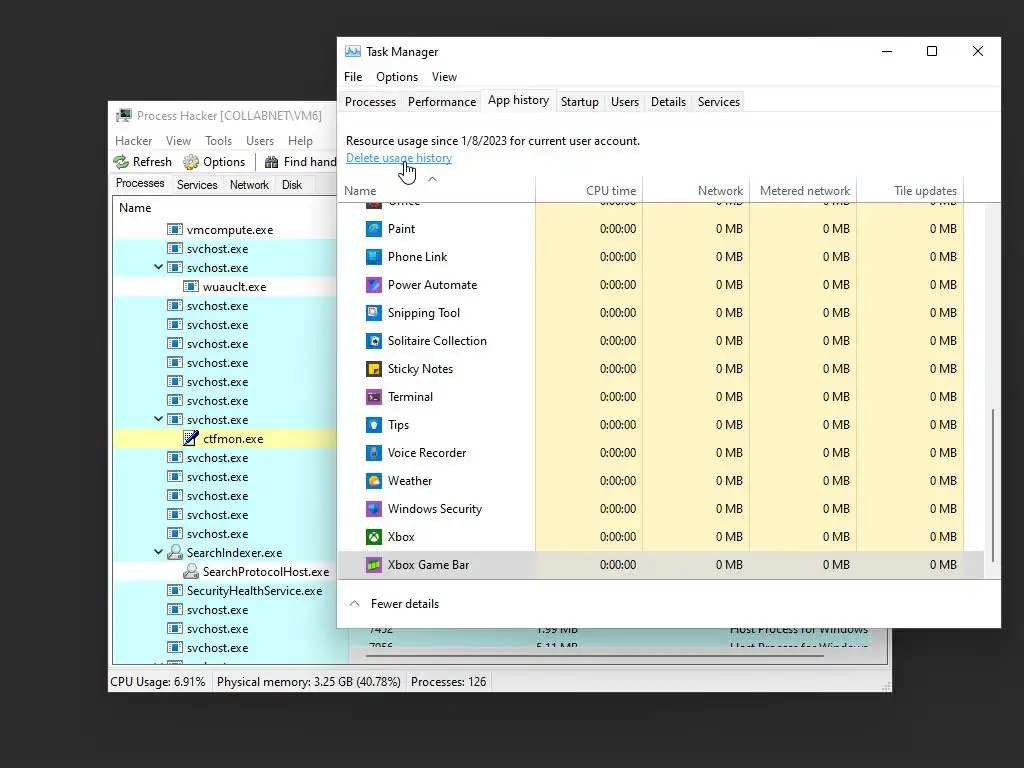Click the Delete usage history link
The width and height of the screenshot is (1024, 768).
[398, 158]
